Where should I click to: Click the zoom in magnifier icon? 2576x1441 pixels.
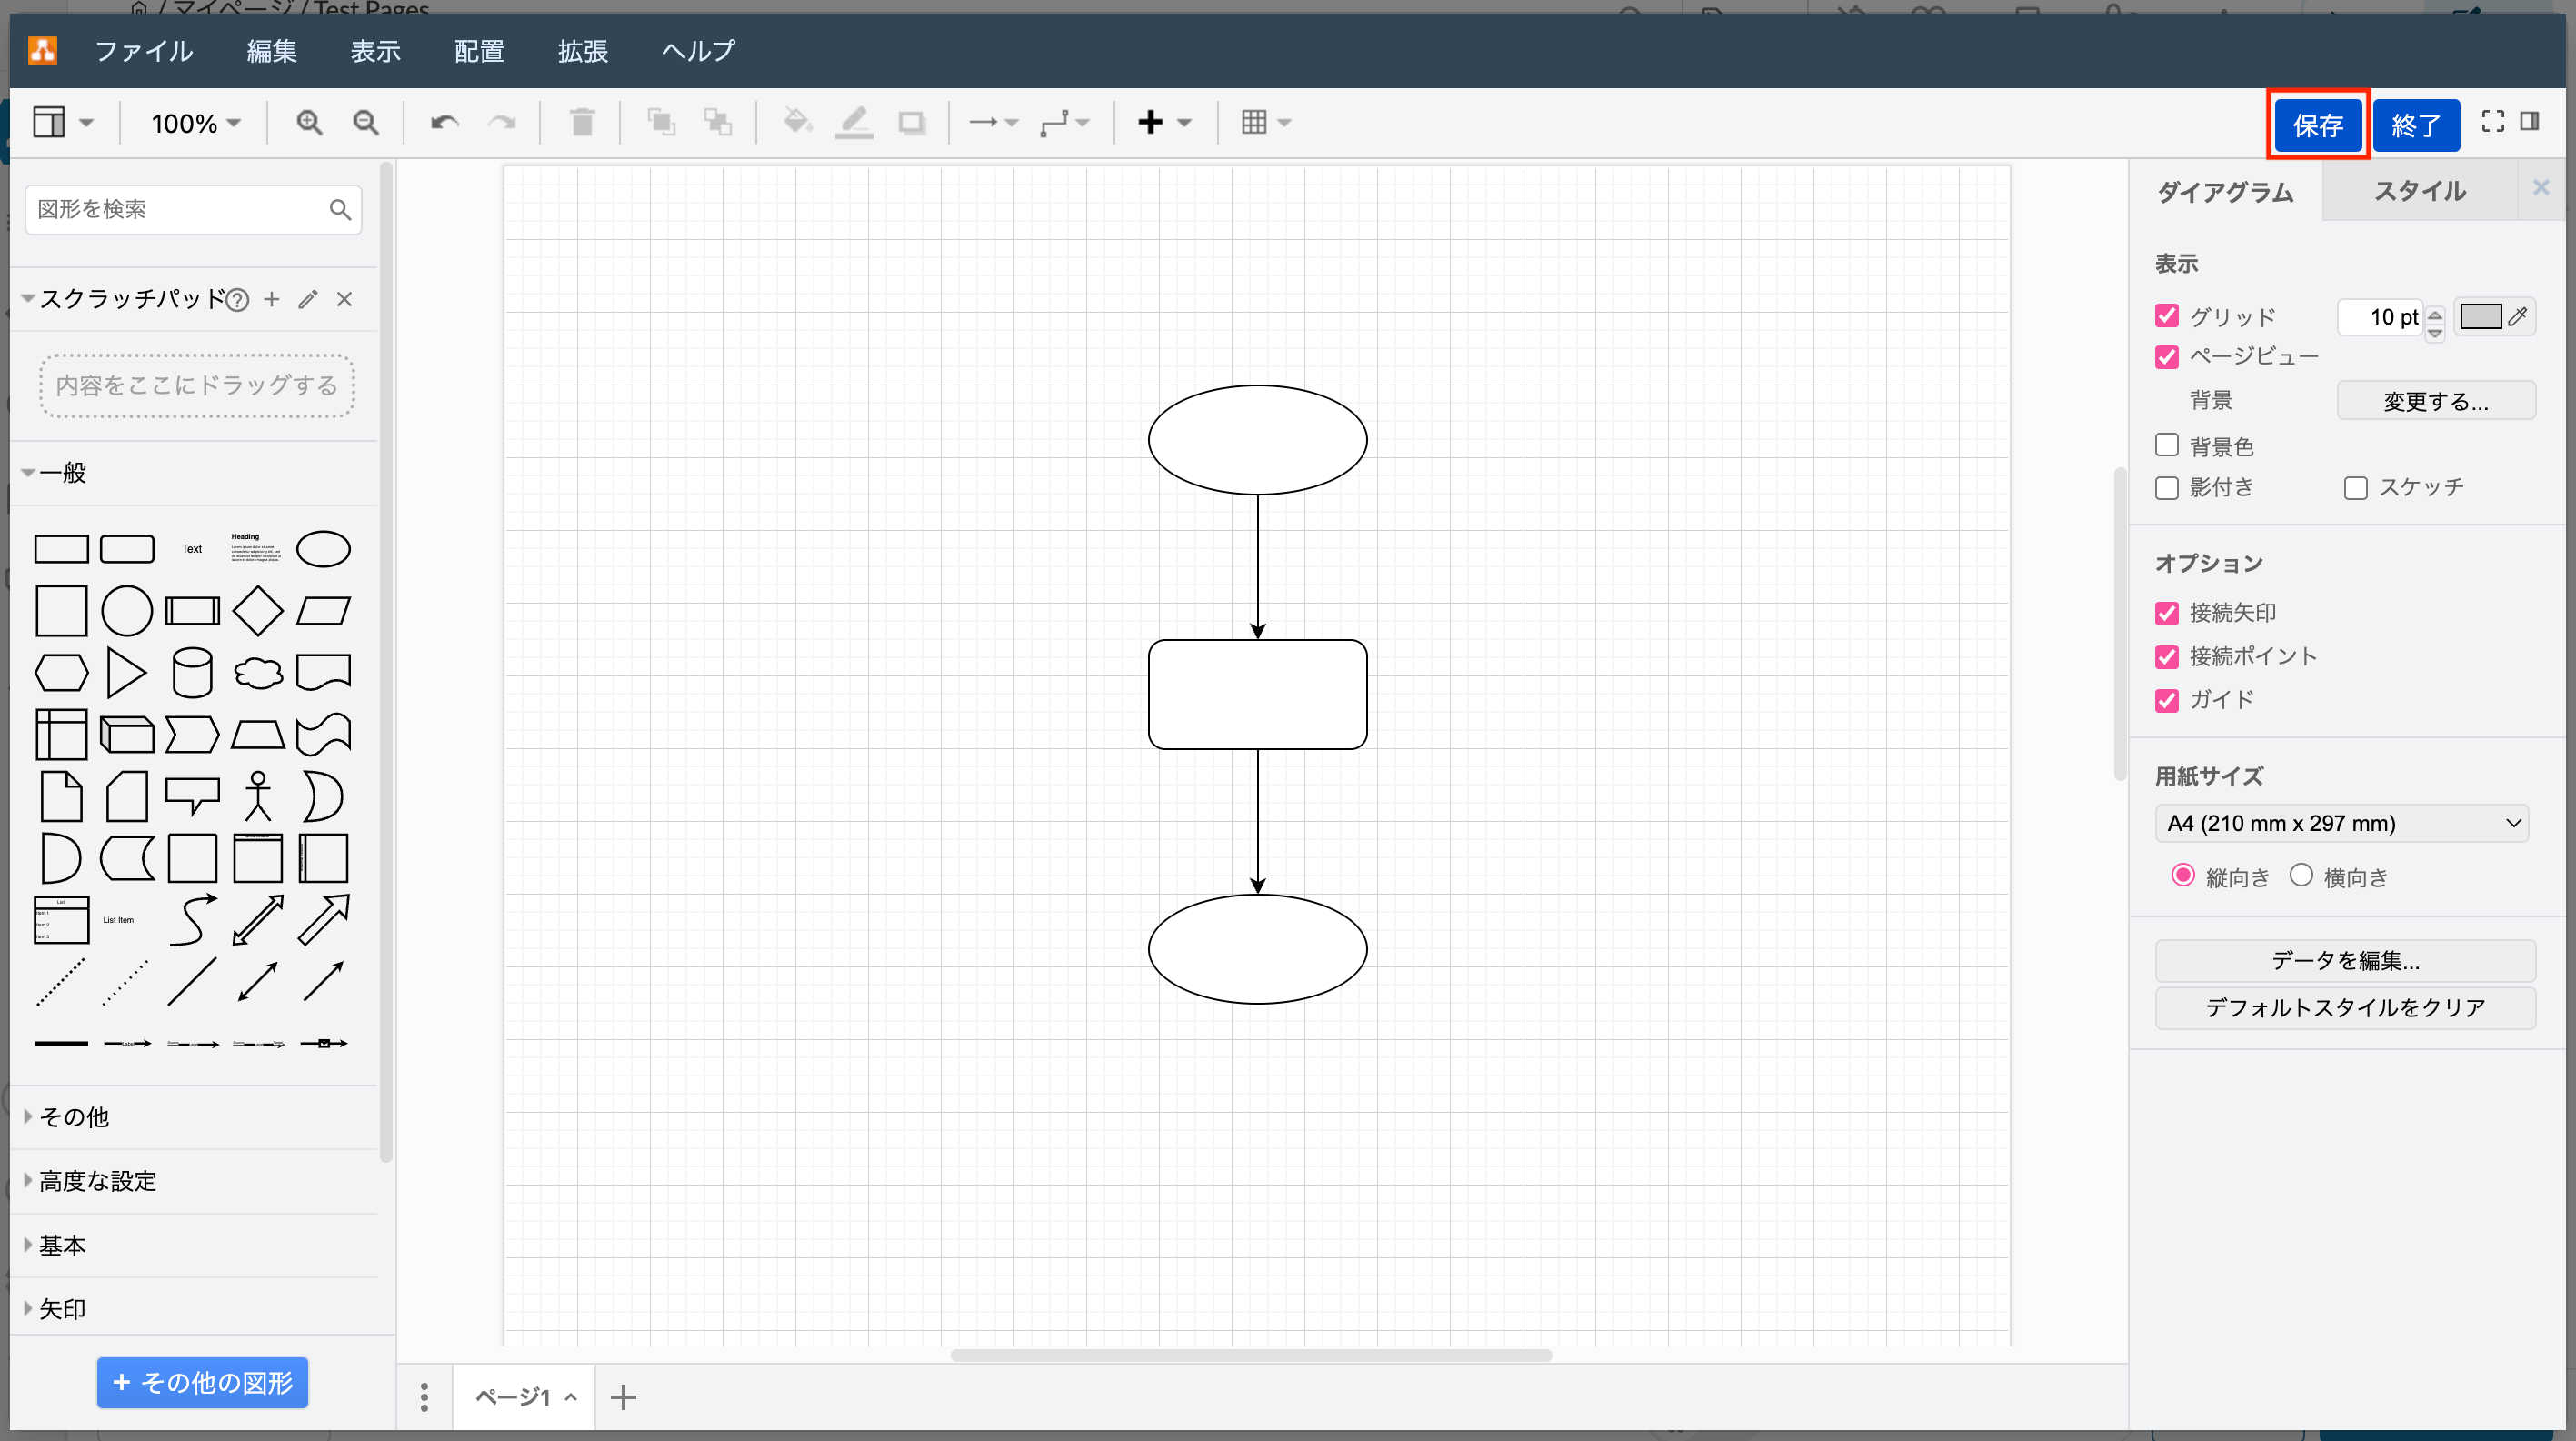(x=309, y=122)
